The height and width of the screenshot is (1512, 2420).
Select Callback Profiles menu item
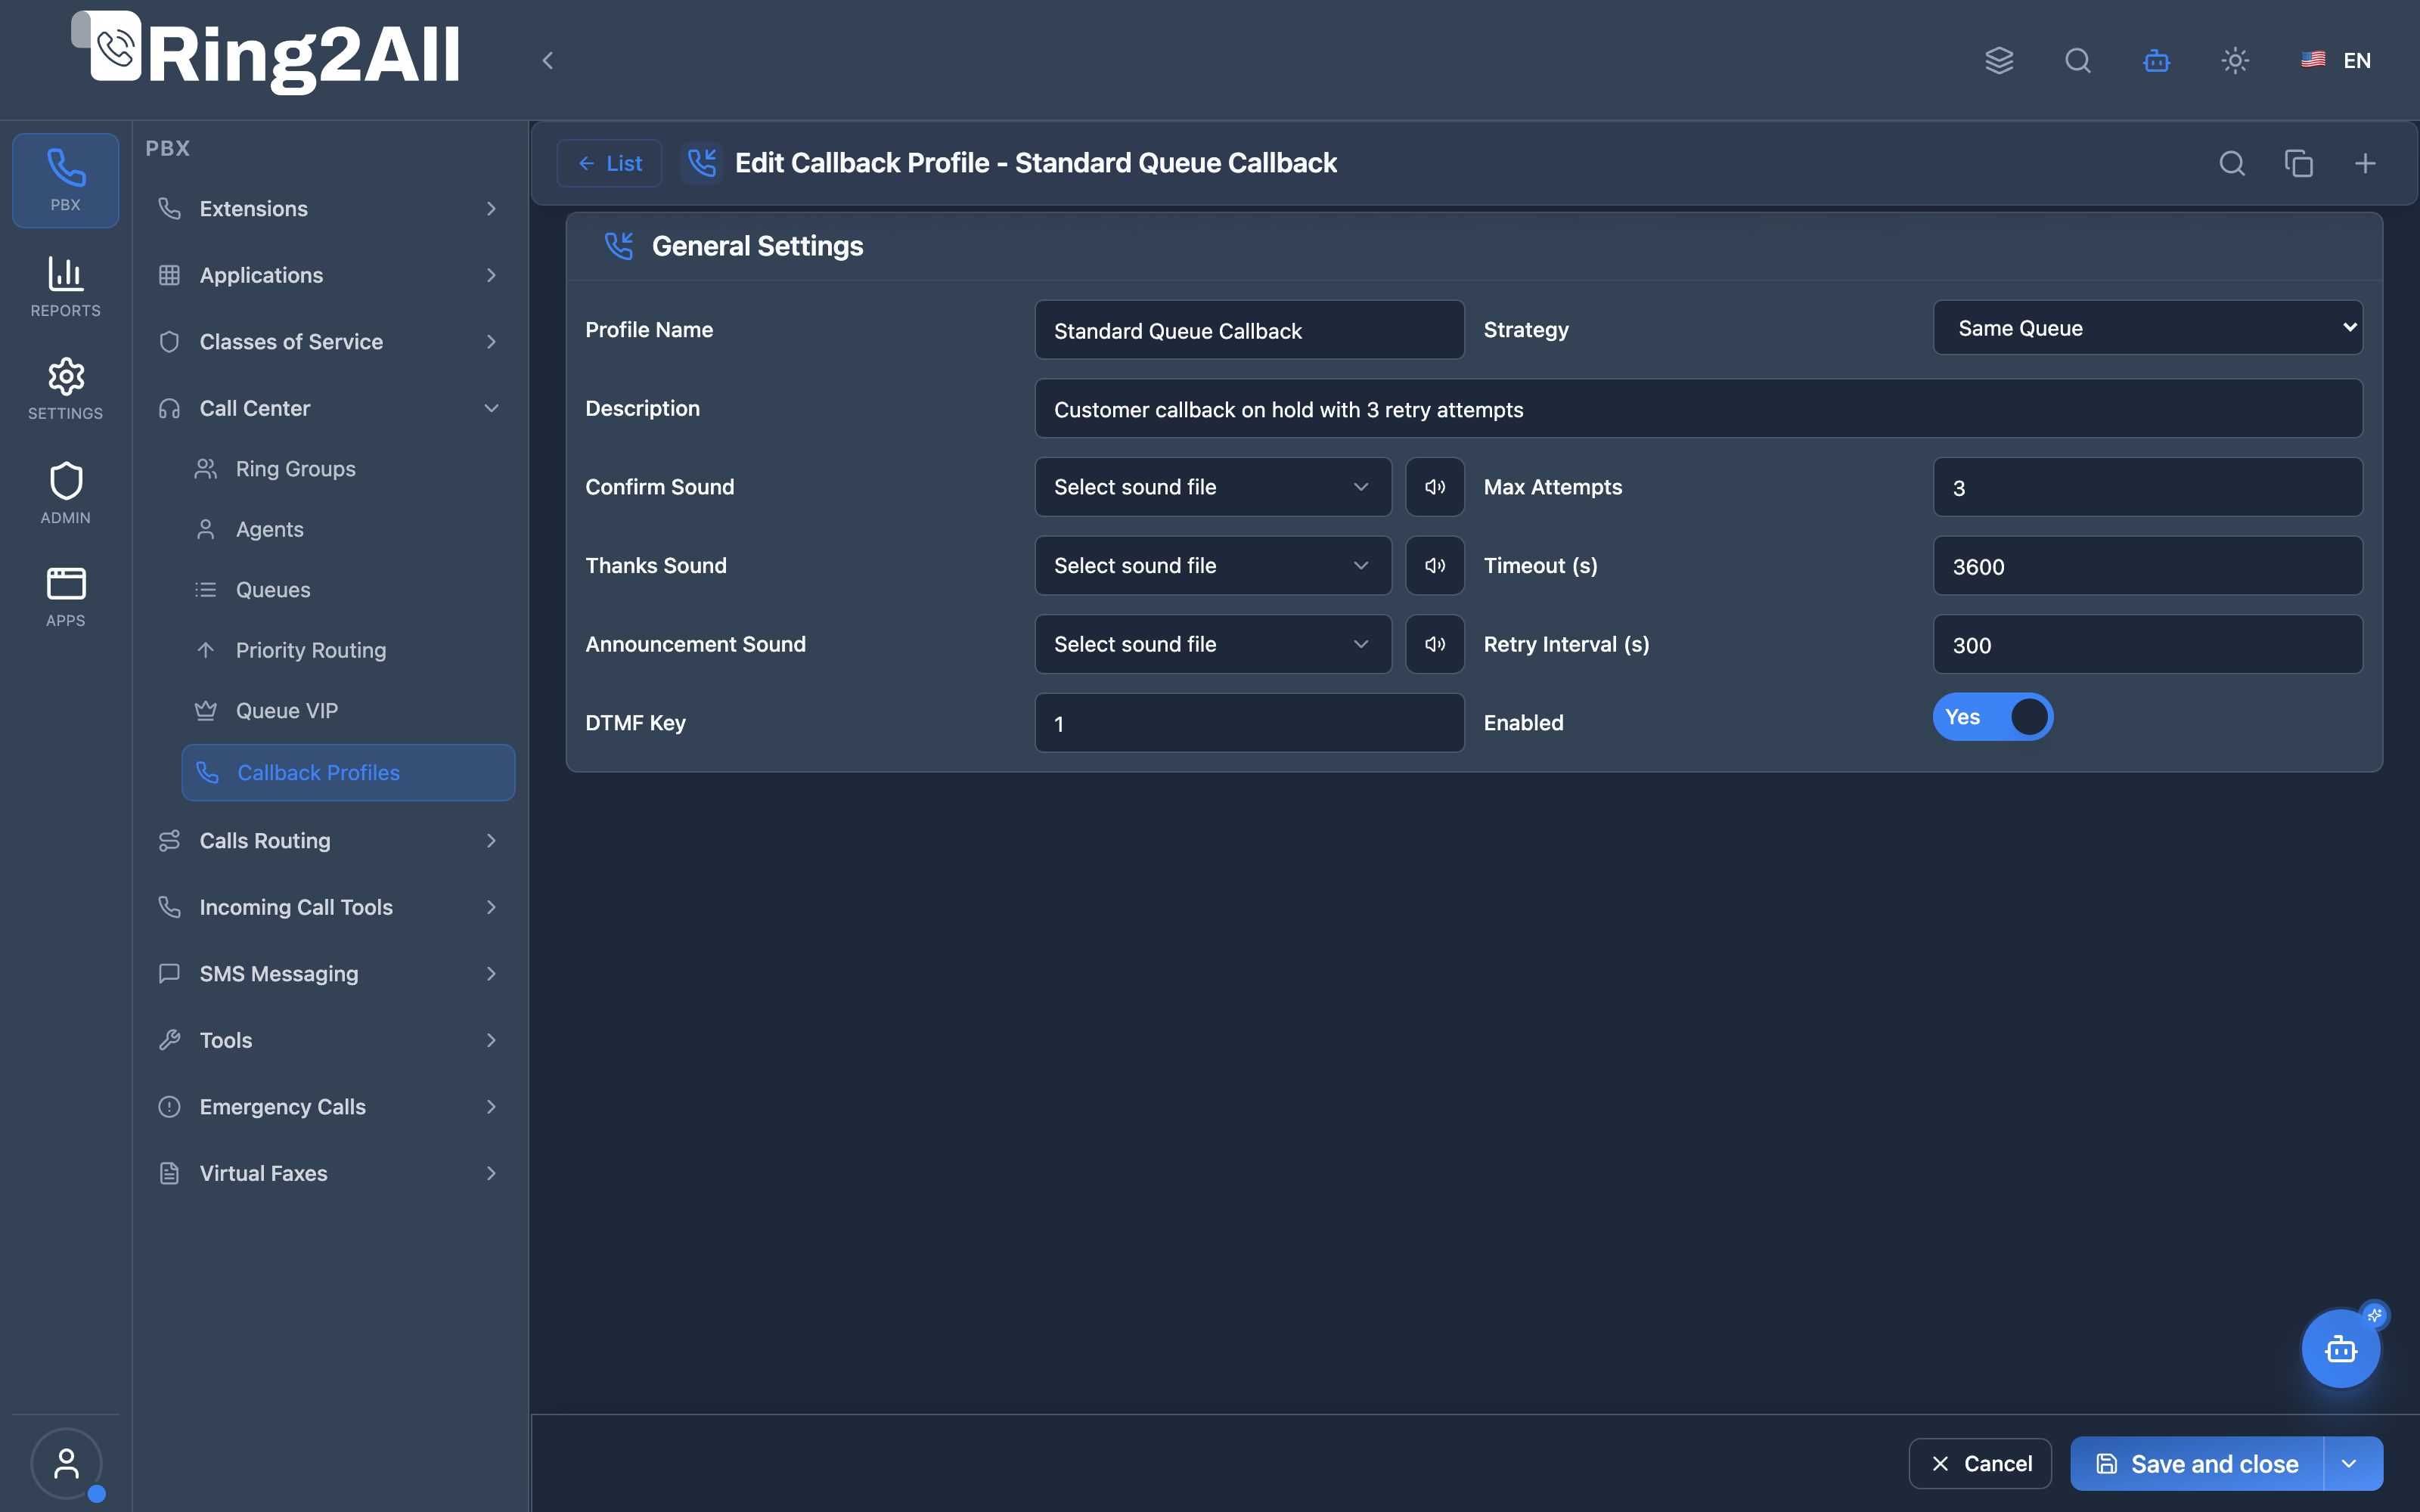[348, 772]
